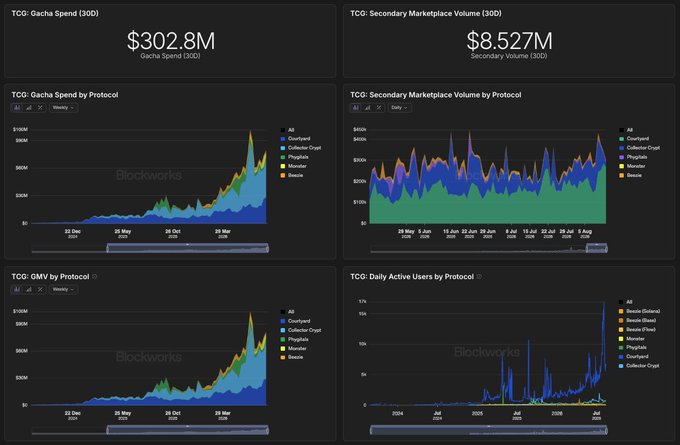
Task: Click TCG: Secondary Marketplace Volume (30D) panel title
Action: [x=426, y=13]
